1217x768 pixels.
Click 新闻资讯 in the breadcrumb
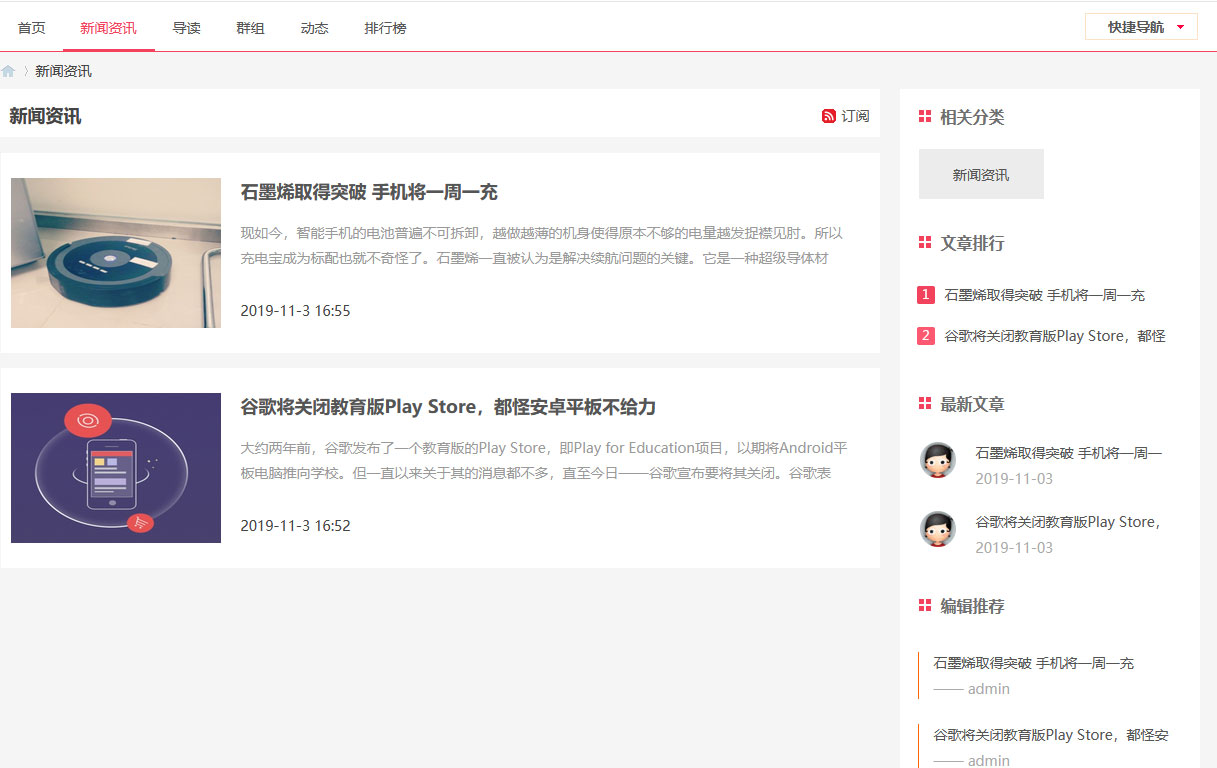tap(63, 71)
